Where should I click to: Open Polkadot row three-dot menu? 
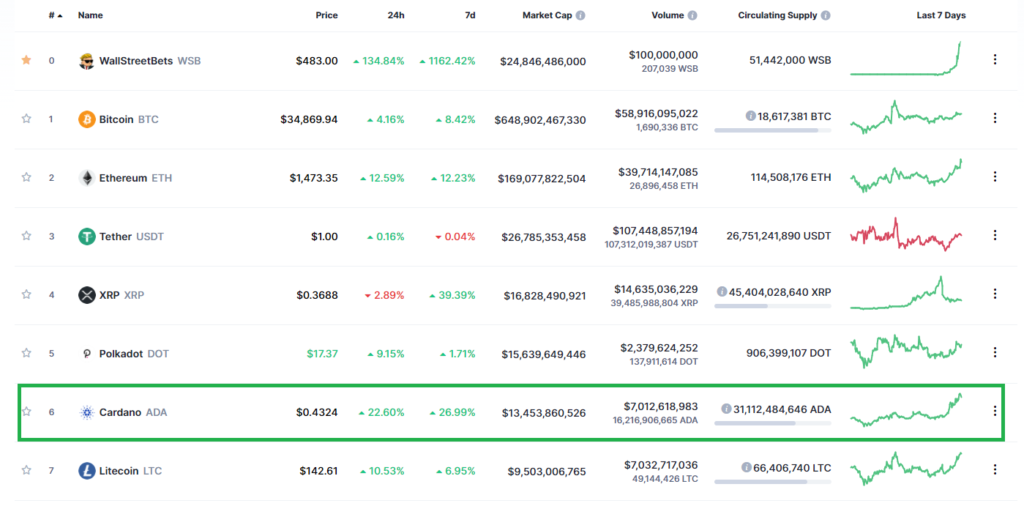995,352
